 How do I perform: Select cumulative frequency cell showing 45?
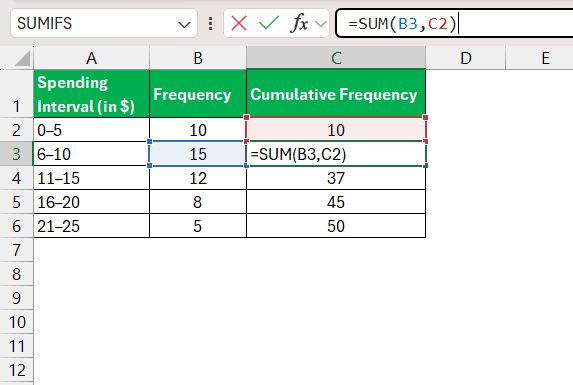tap(336, 202)
